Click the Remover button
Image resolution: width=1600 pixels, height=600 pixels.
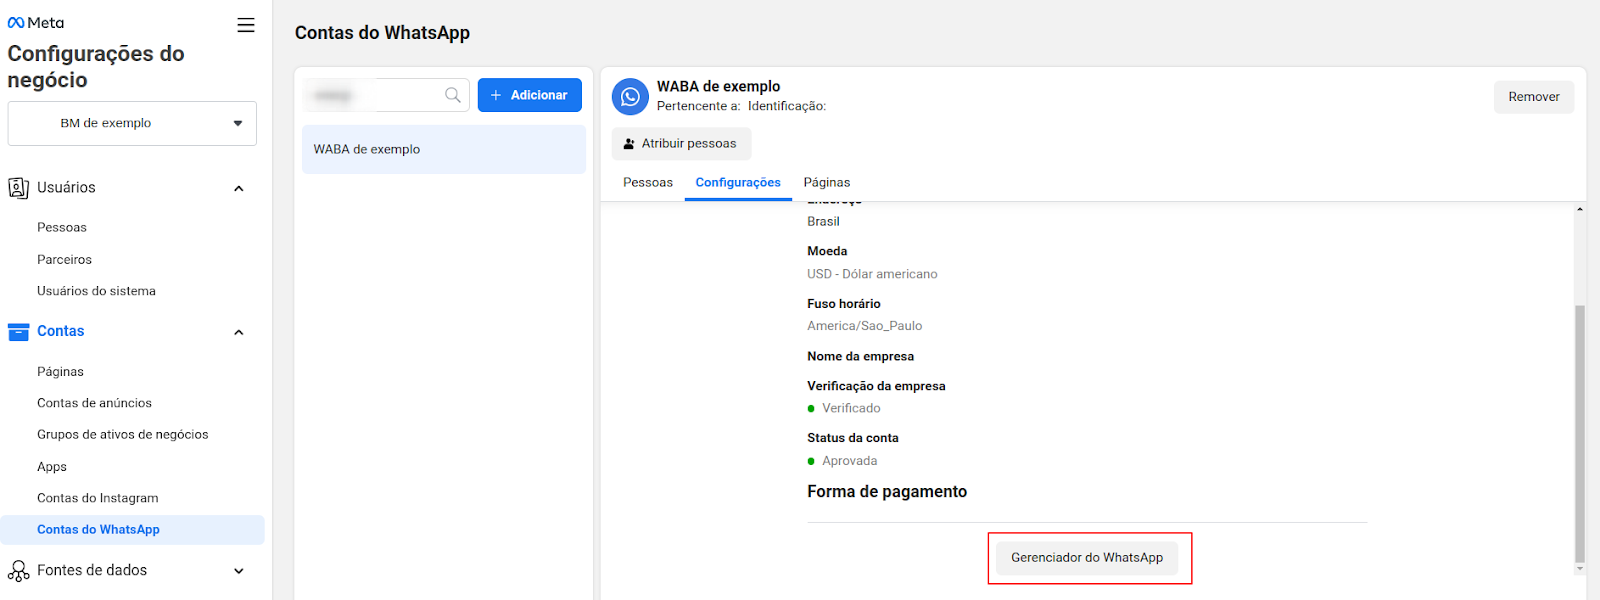pyautogui.click(x=1534, y=97)
